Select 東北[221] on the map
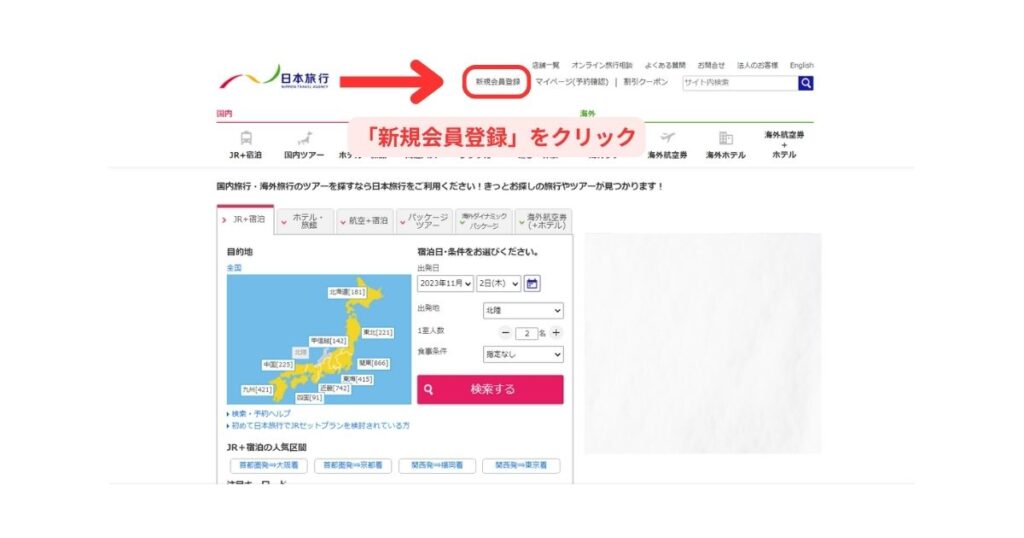 coord(377,332)
